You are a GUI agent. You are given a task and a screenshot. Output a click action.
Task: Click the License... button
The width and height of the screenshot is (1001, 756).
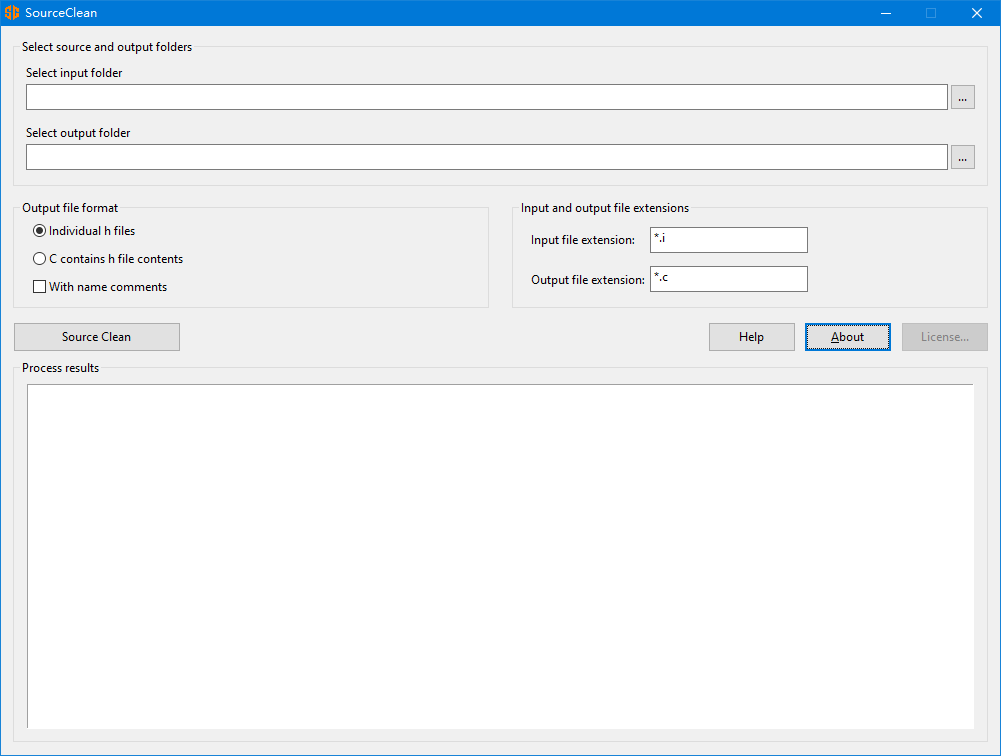tap(944, 337)
